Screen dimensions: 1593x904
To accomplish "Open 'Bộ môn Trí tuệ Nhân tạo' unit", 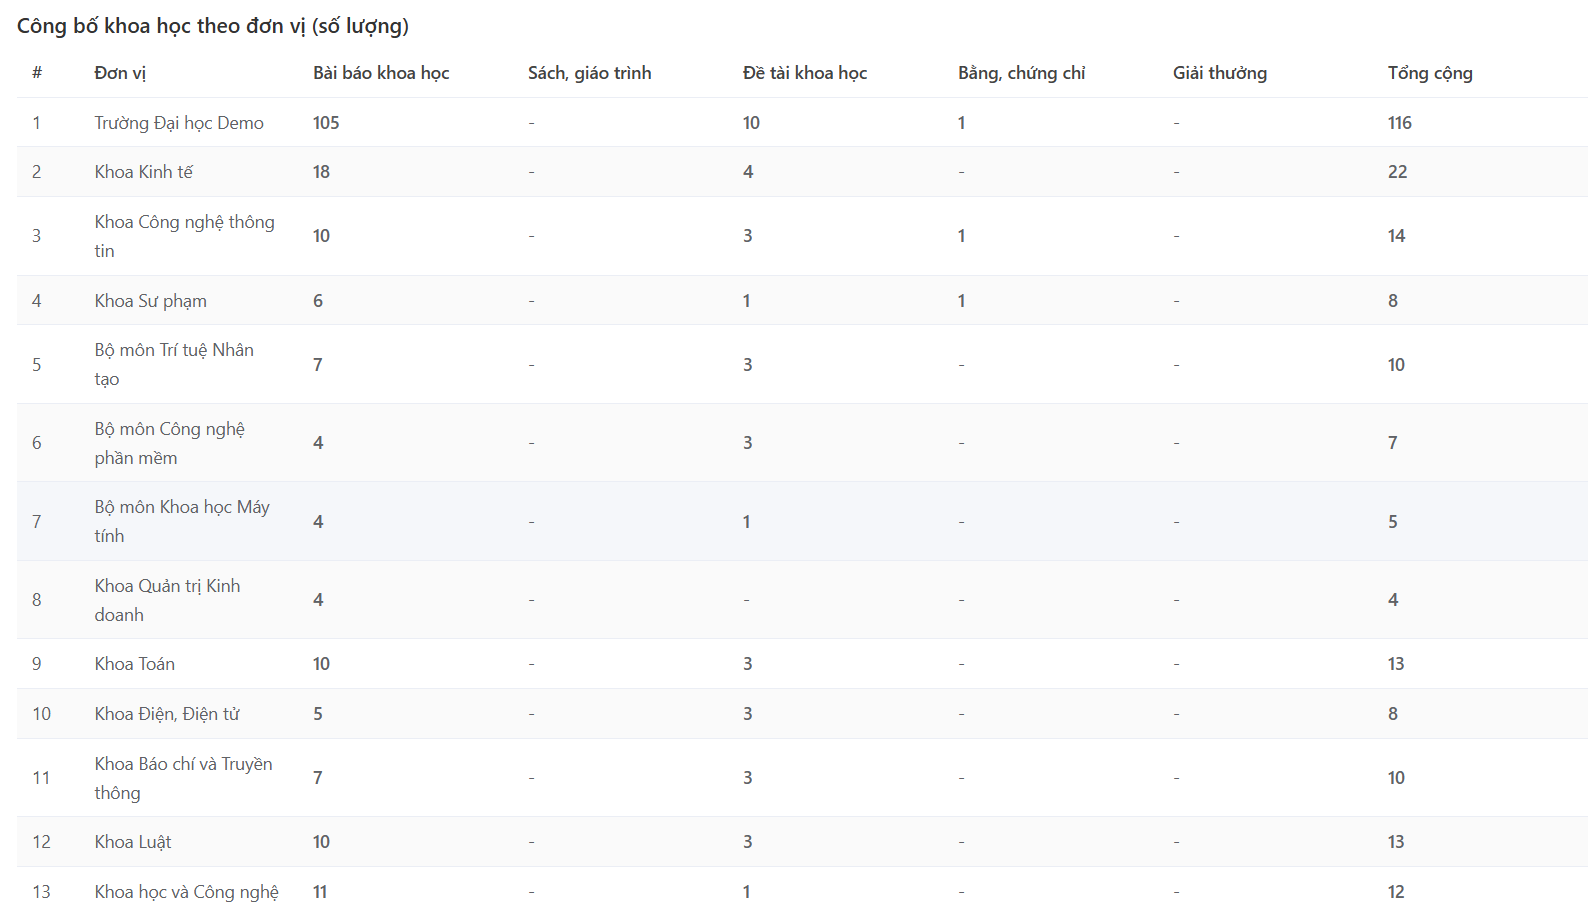I will click(x=174, y=364).
